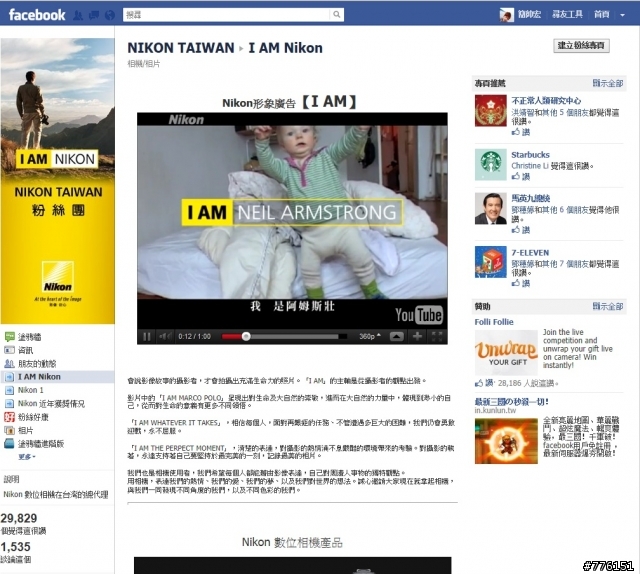Screen dimensions: 640x574
Task: Click NIKON TAIWAN breadcrumb title
Action: (x=181, y=48)
